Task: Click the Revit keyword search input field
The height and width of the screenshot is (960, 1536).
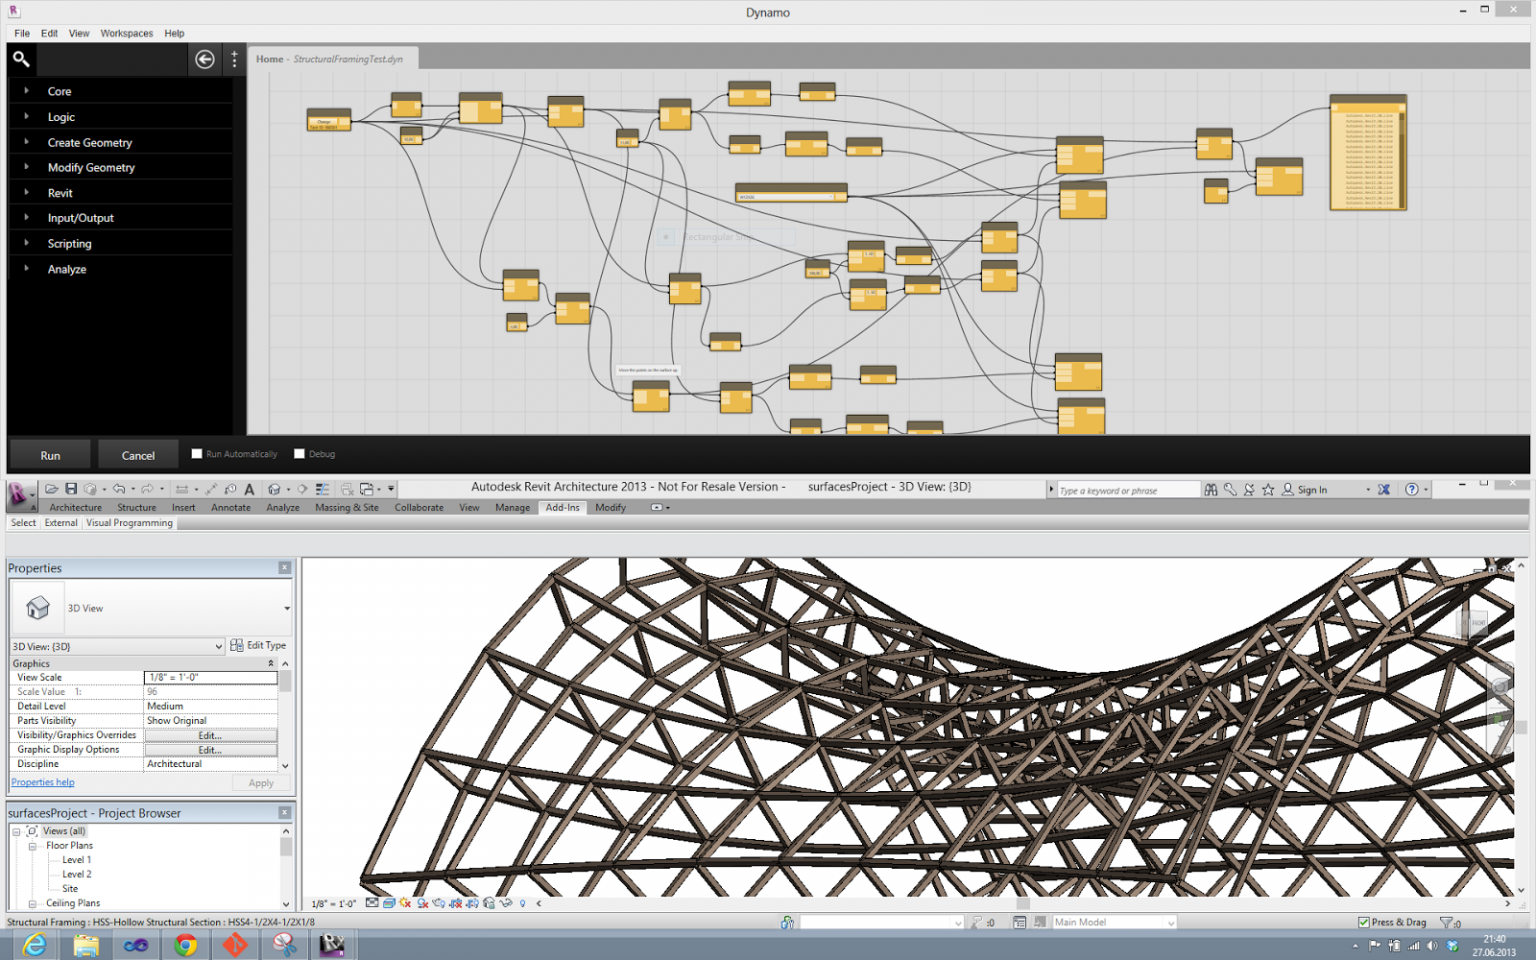Action: pyautogui.click(x=1128, y=490)
